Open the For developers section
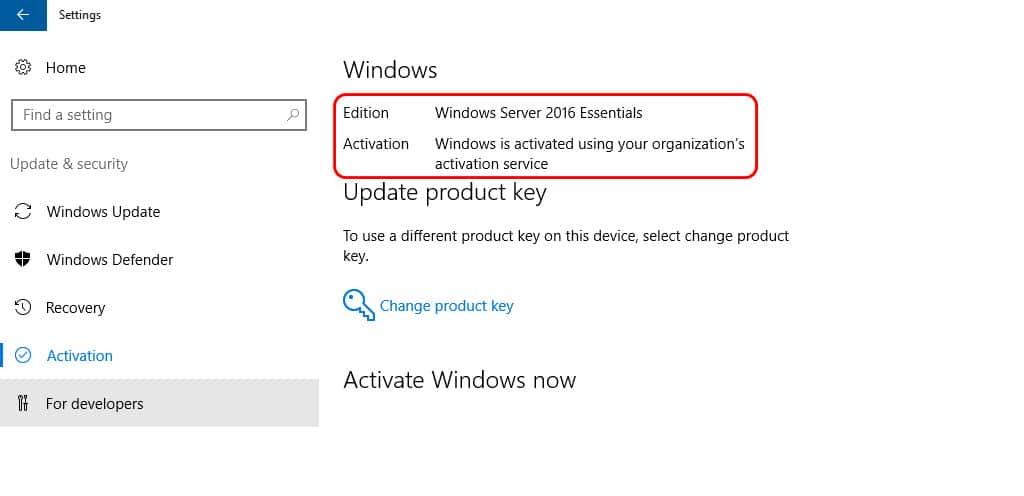The image size is (1024, 496). (159, 403)
